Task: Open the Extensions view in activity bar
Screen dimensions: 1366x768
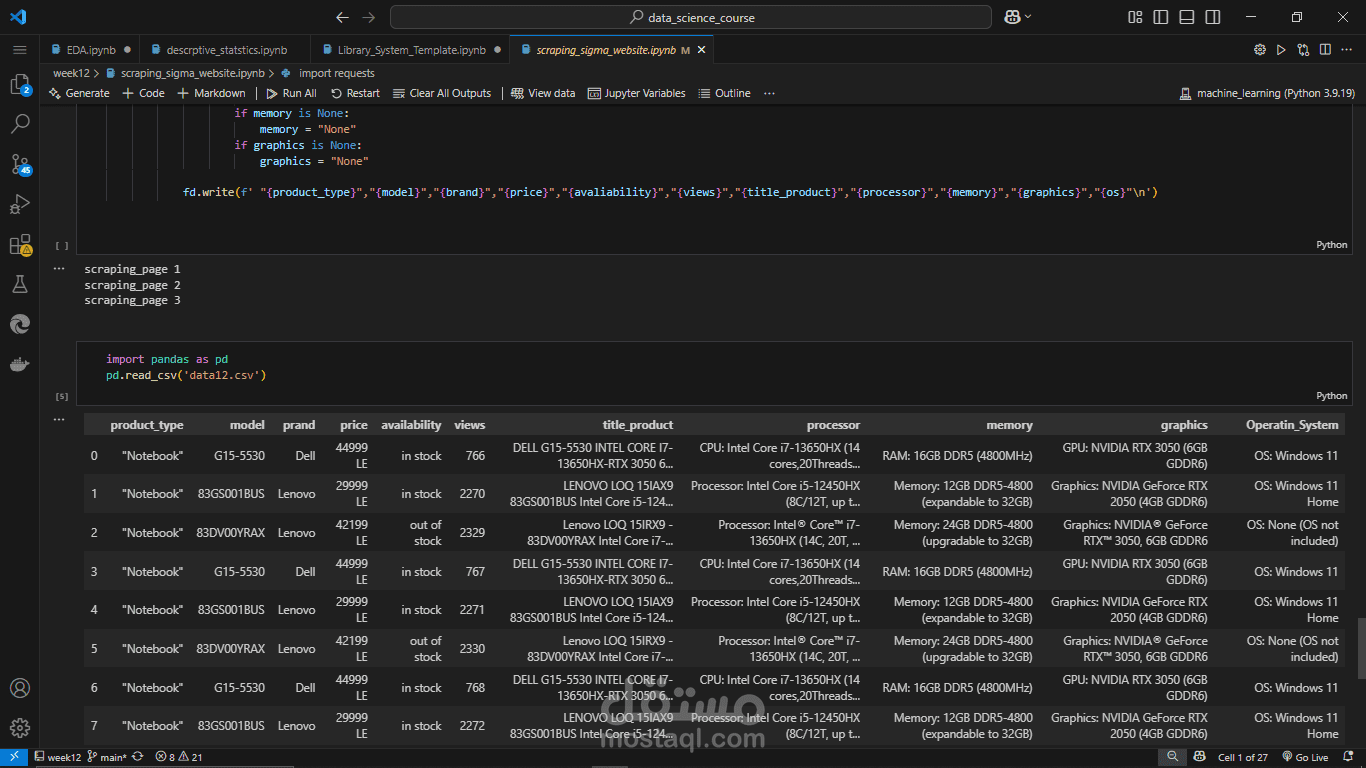Action: 20,245
